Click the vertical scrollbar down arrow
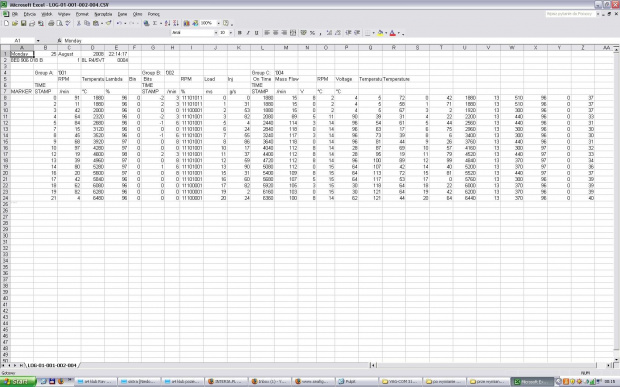Image resolution: width=620 pixels, height=387 pixels. coord(616,359)
